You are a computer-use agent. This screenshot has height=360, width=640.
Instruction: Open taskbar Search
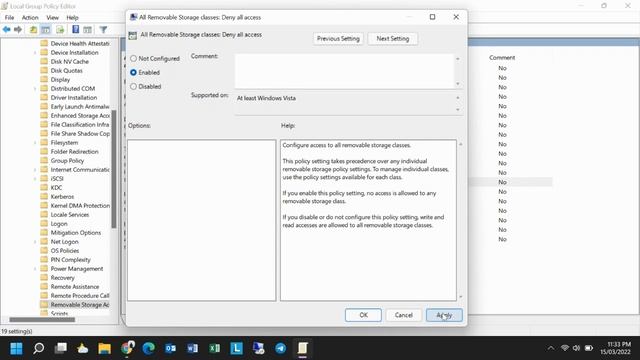(38, 348)
